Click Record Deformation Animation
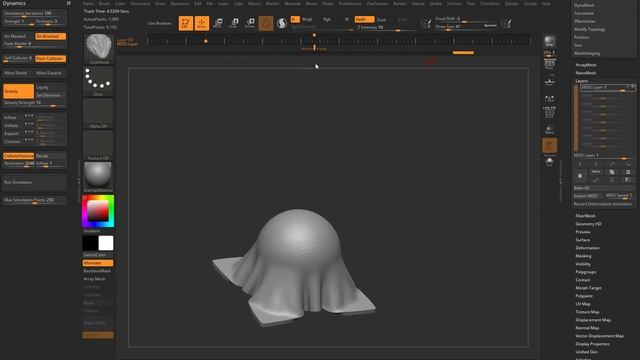The image size is (640, 360). coord(603,204)
